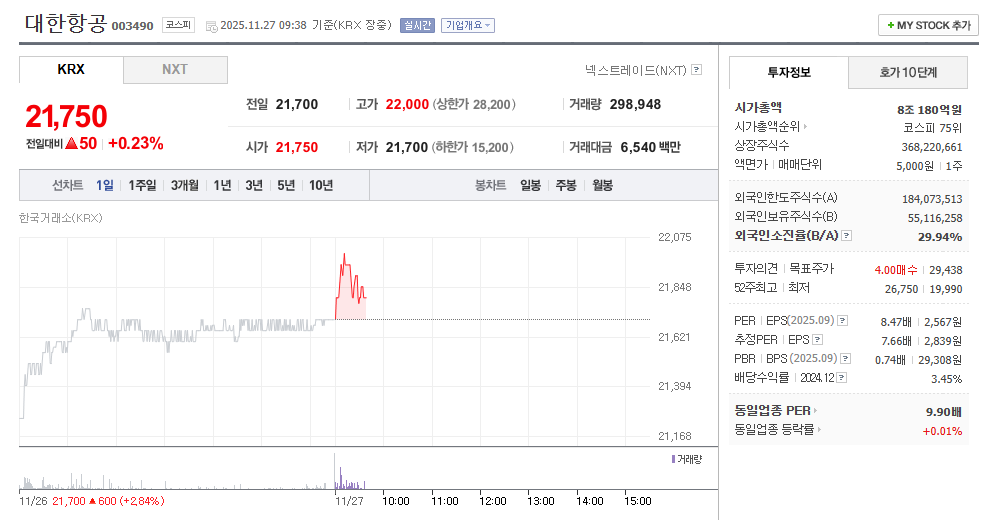The height and width of the screenshot is (520, 996).
Task: Open the 투자정보 tab
Action: pos(789,72)
